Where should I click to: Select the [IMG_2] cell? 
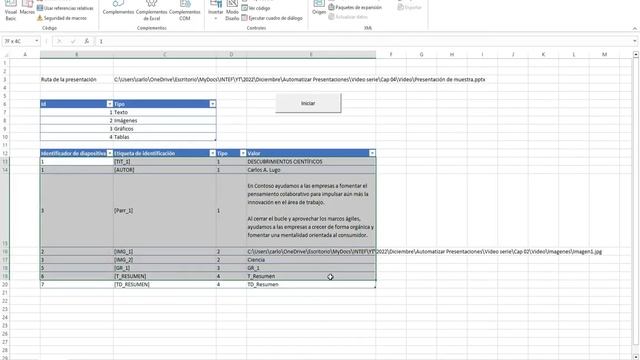click(165, 260)
